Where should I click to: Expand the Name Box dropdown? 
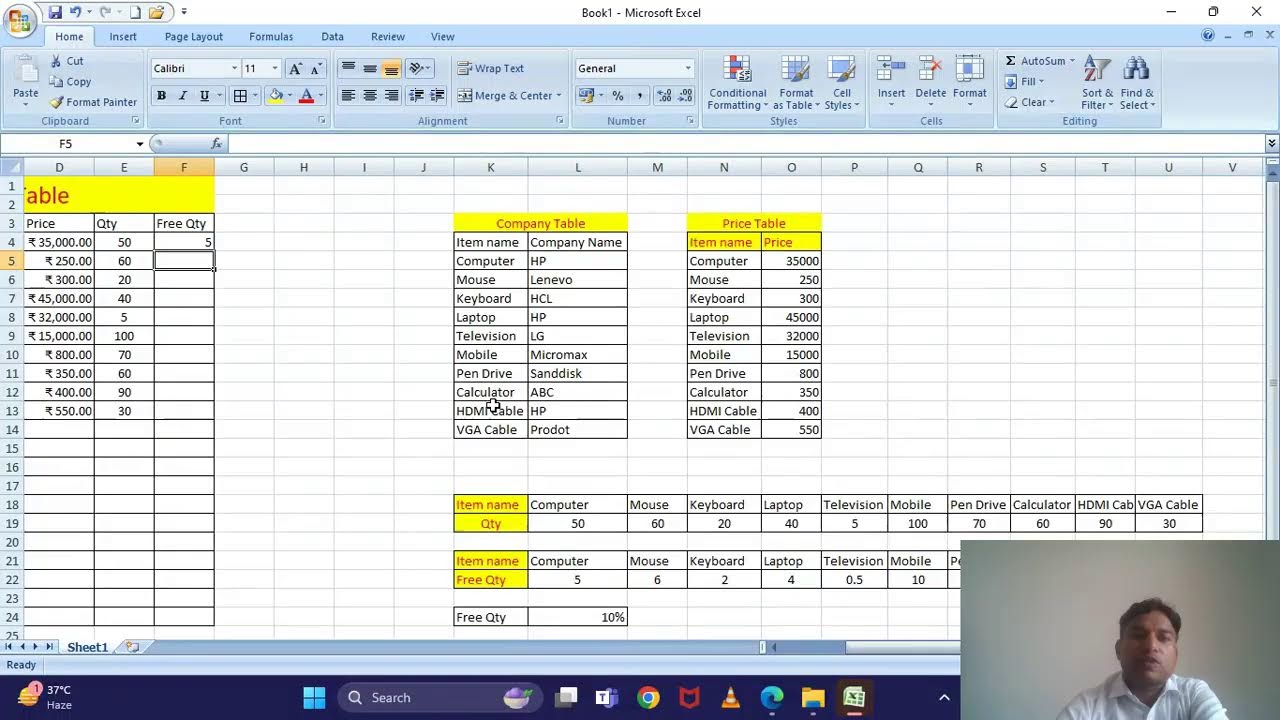click(x=139, y=144)
